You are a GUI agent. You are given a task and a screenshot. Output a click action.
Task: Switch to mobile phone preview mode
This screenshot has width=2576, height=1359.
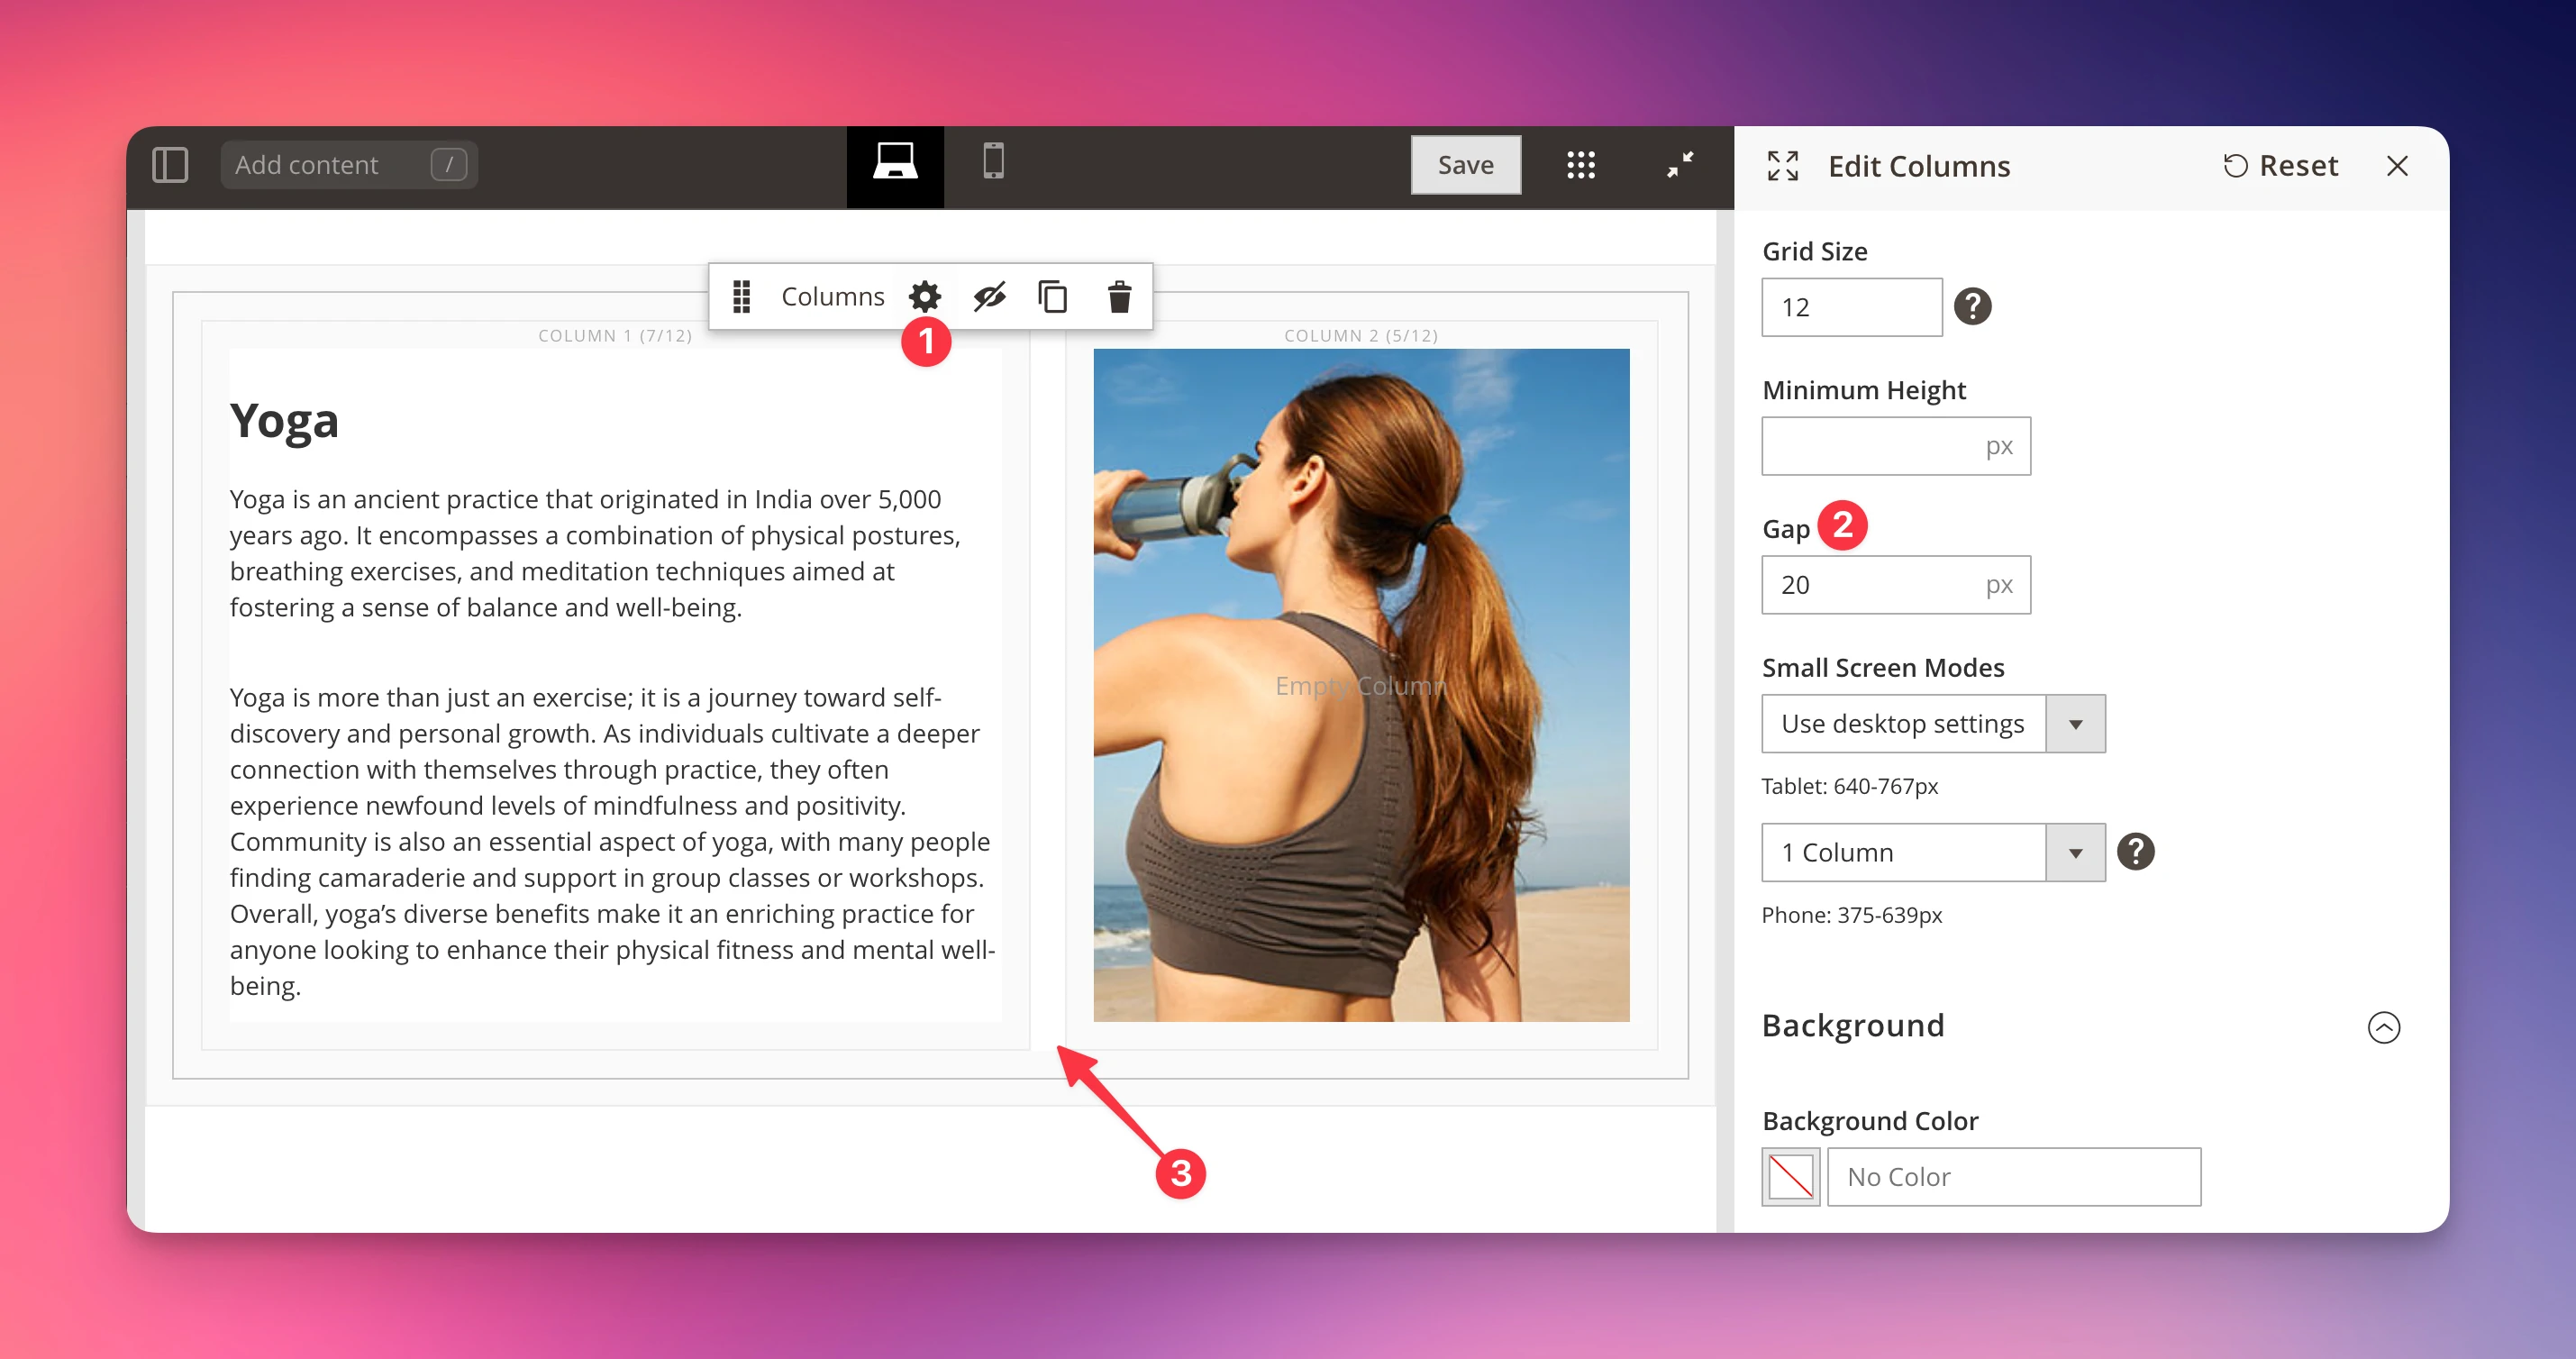point(992,163)
